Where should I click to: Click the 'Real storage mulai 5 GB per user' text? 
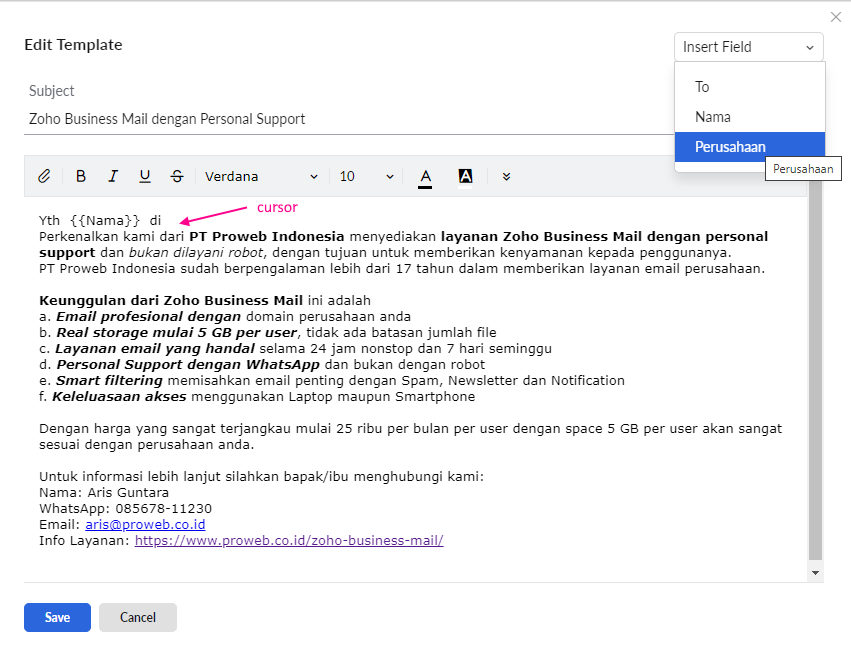(177, 333)
